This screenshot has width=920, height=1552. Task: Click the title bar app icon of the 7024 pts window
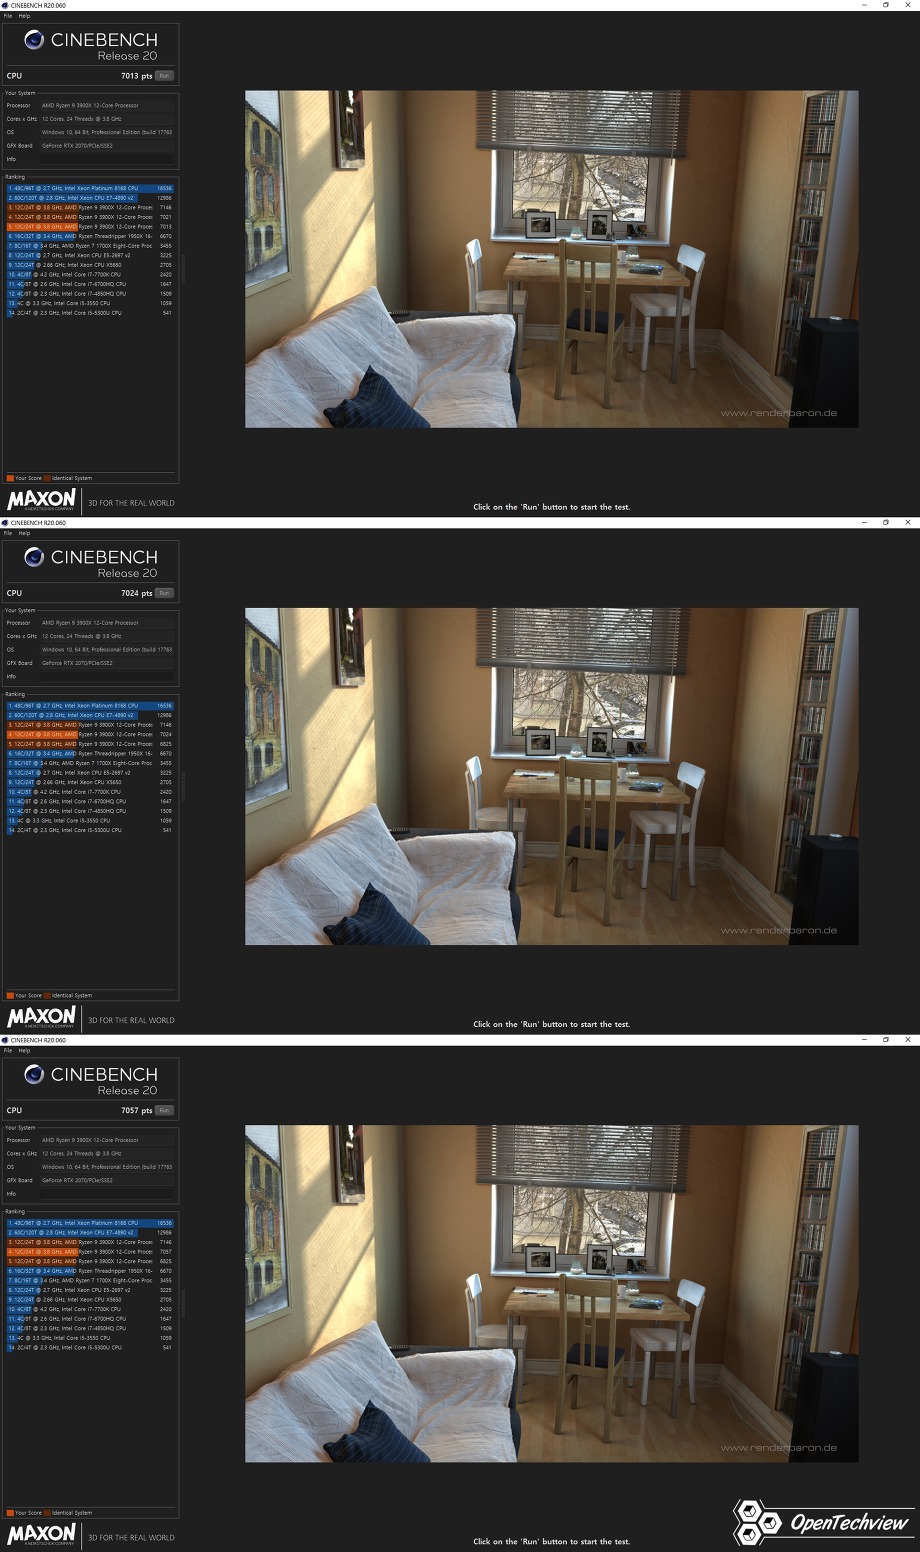[5, 522]
